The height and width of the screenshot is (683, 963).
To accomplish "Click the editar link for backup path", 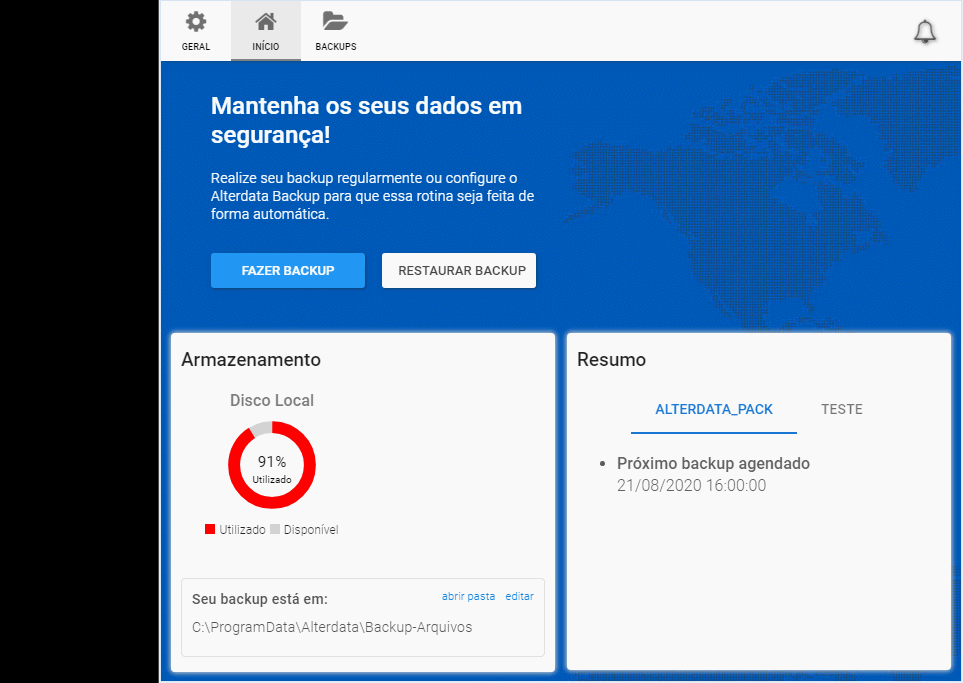I will [x=520, y=596].
